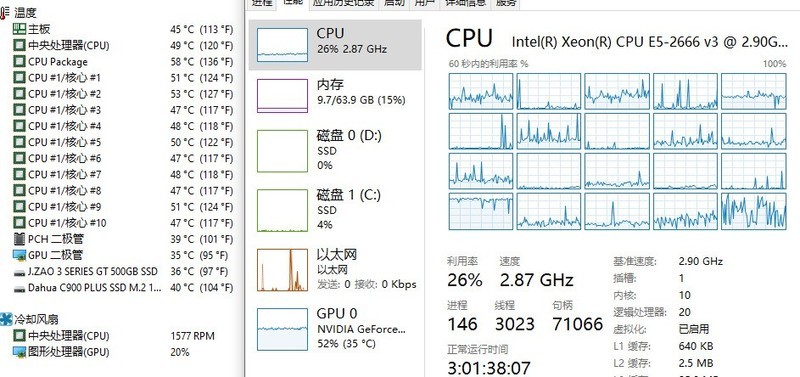The height and width of the screenshot is (377, 800).
Task: Select 磁盘 0 (D:) disk entry
Action: coord(335,151)
